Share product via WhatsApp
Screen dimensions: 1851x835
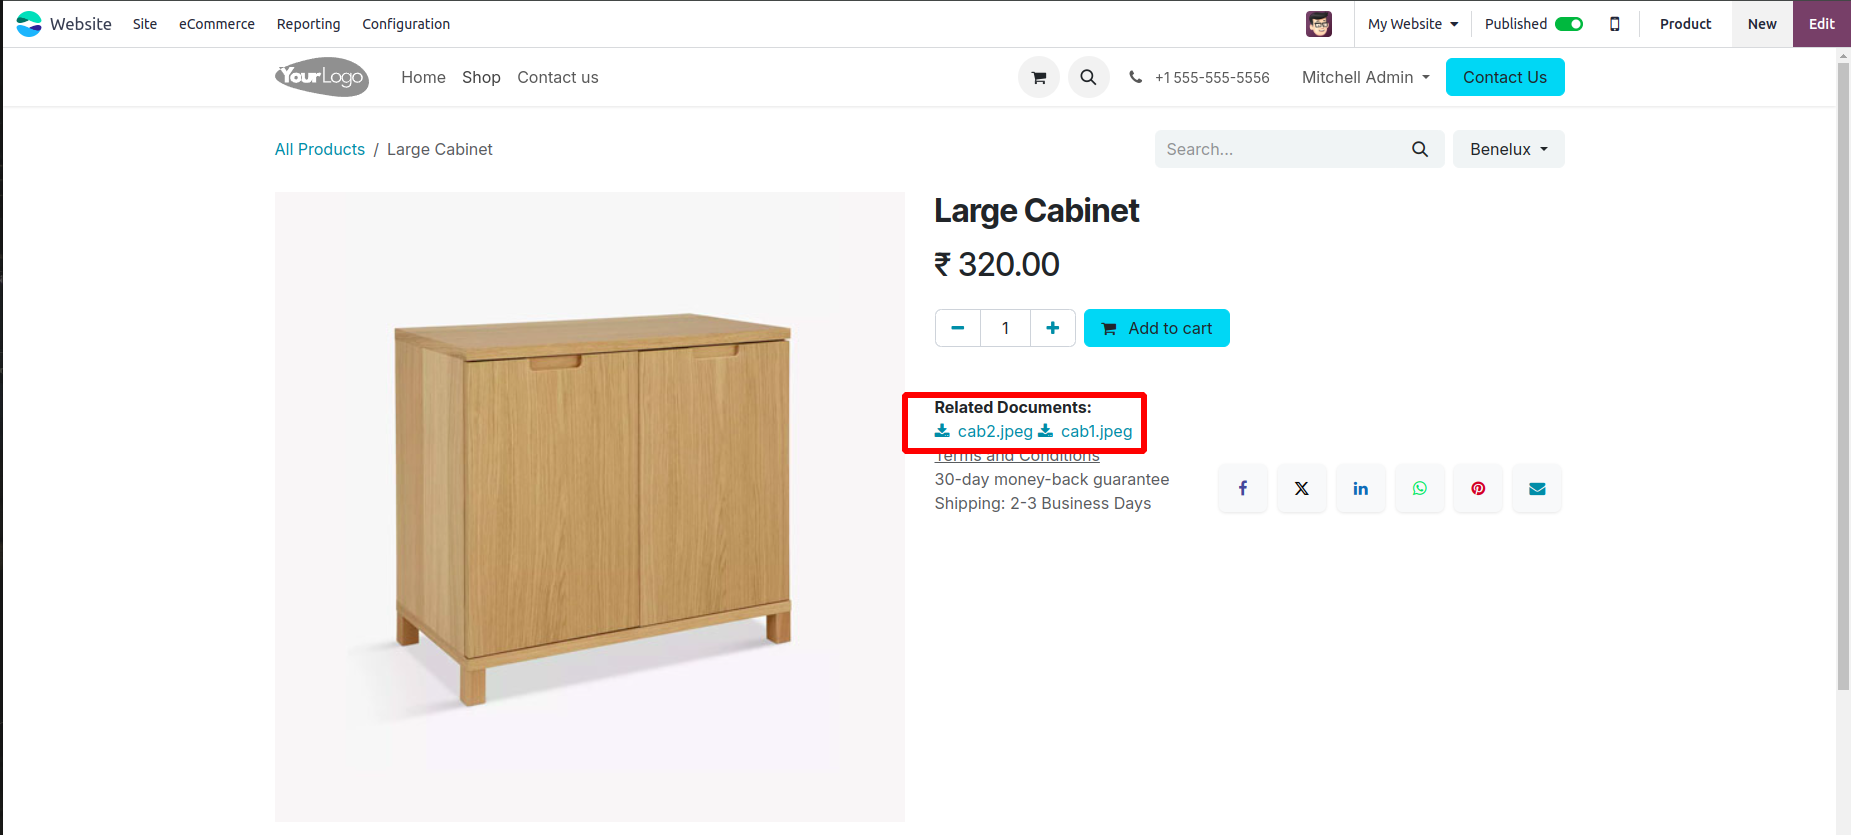click(1419, 488)
